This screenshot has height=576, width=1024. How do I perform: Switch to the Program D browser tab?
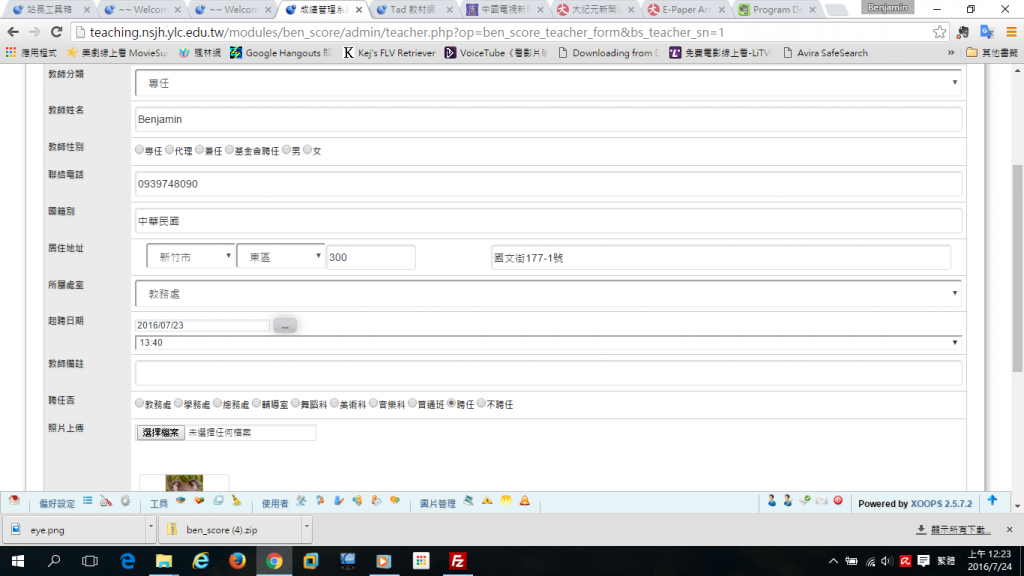[774, 10]
